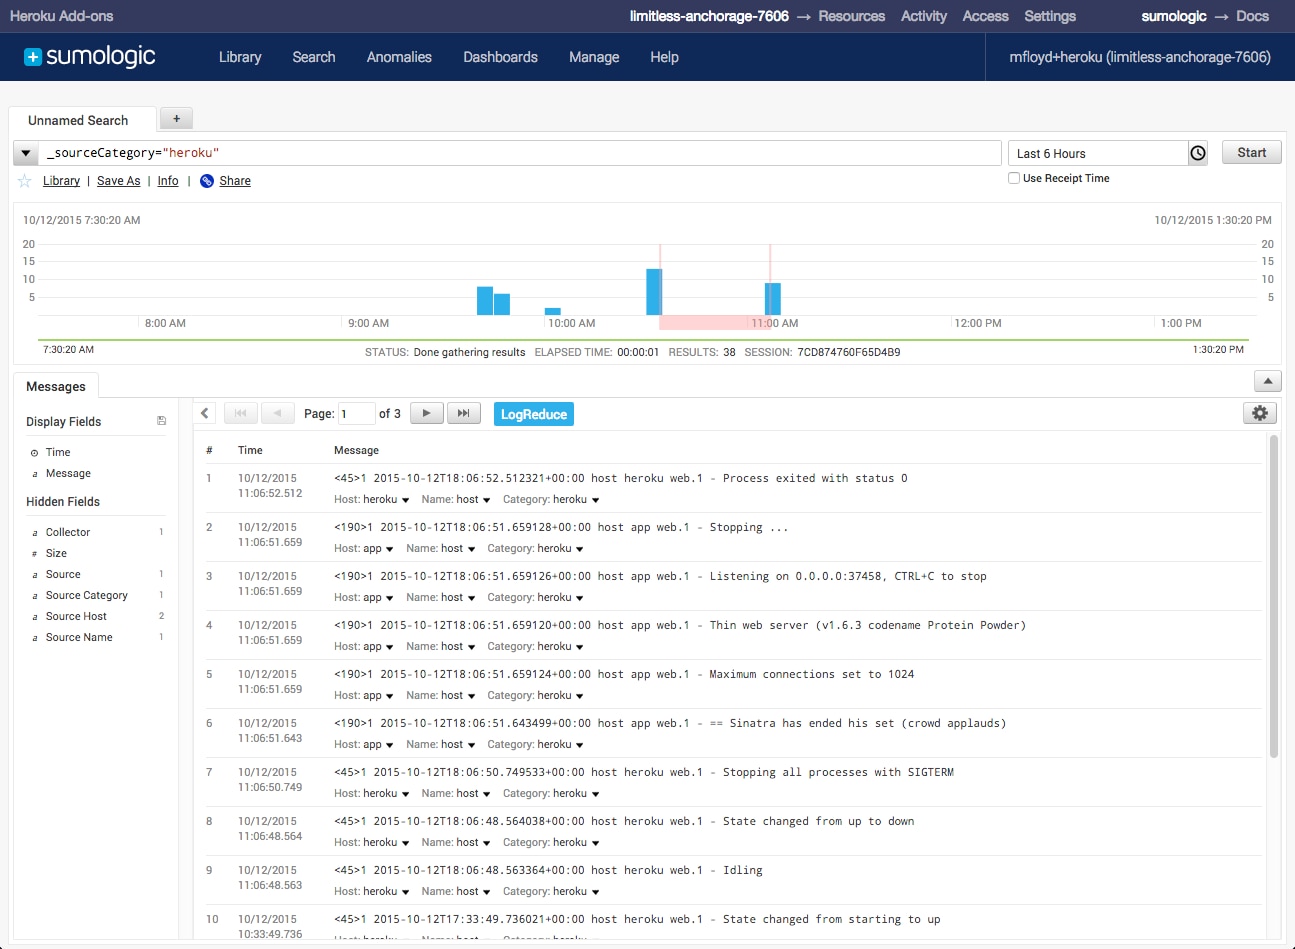Viewport: 1295px width, 949px height.
Task: Click inside the Page number field
Action: [x=357, y=412]
